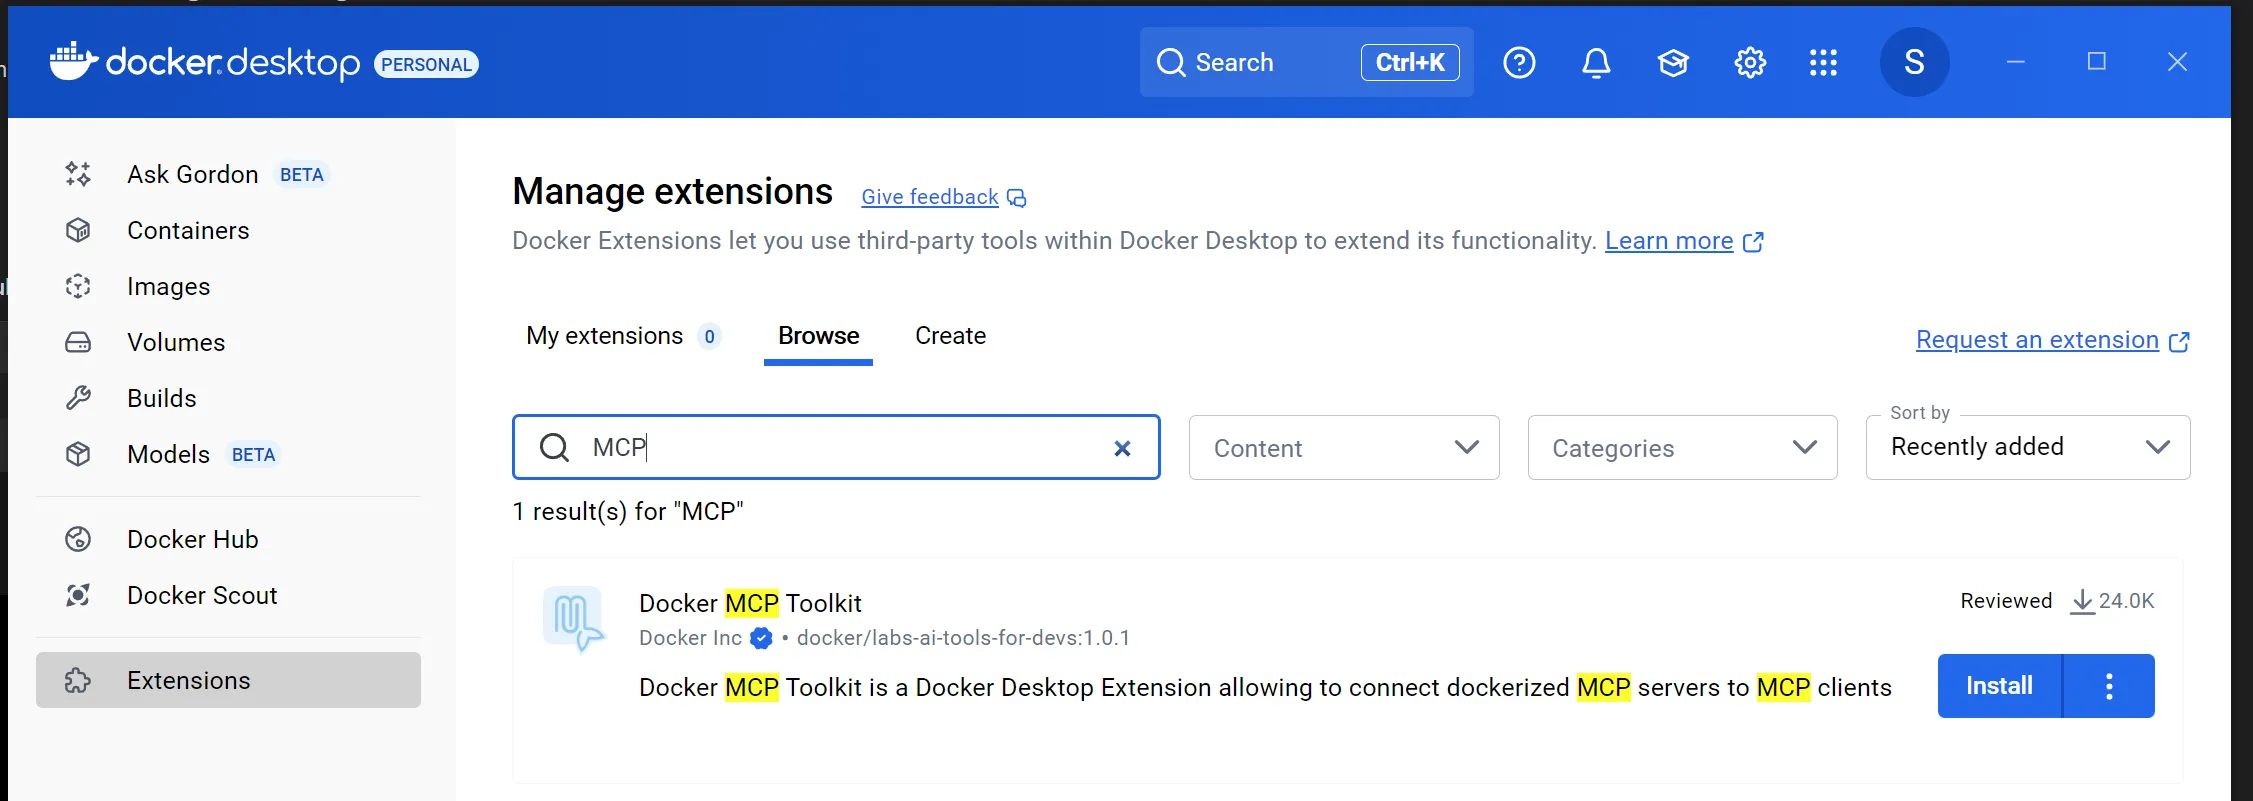Click the external link icon beside Learn more
Screen dimensions: 2253x801
1753,242
